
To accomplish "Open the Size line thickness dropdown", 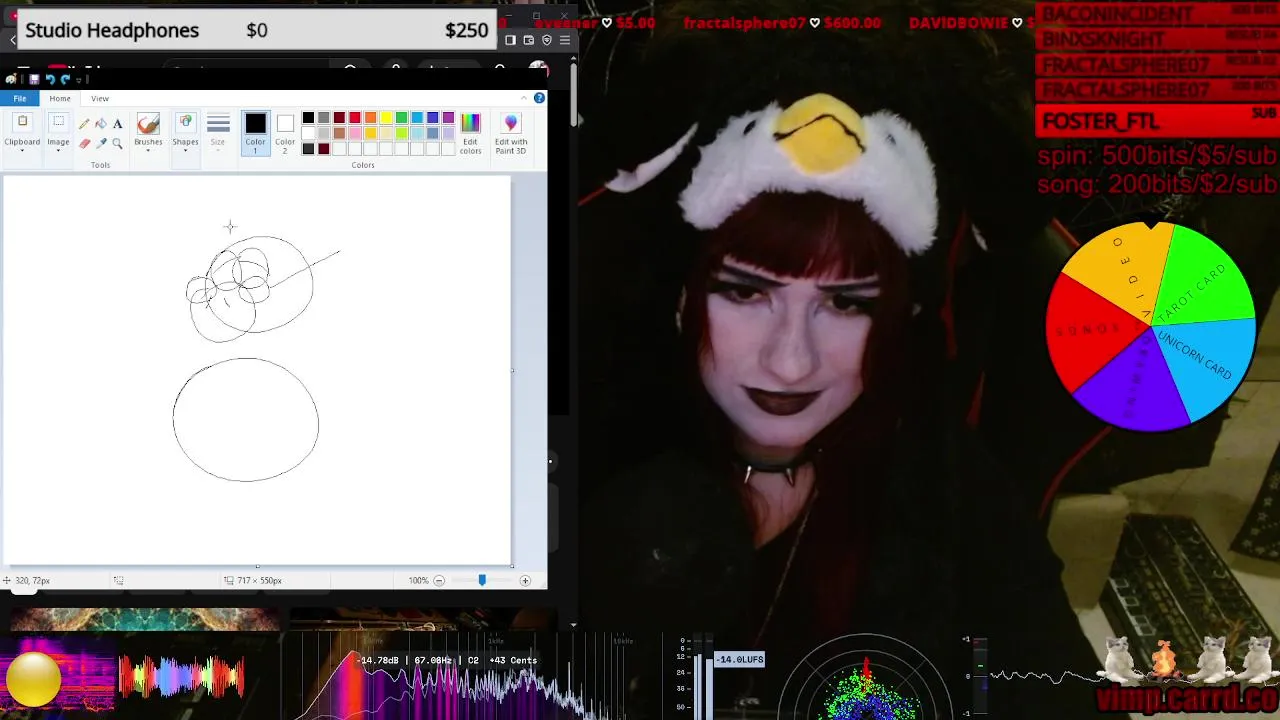I will [218, 130].
